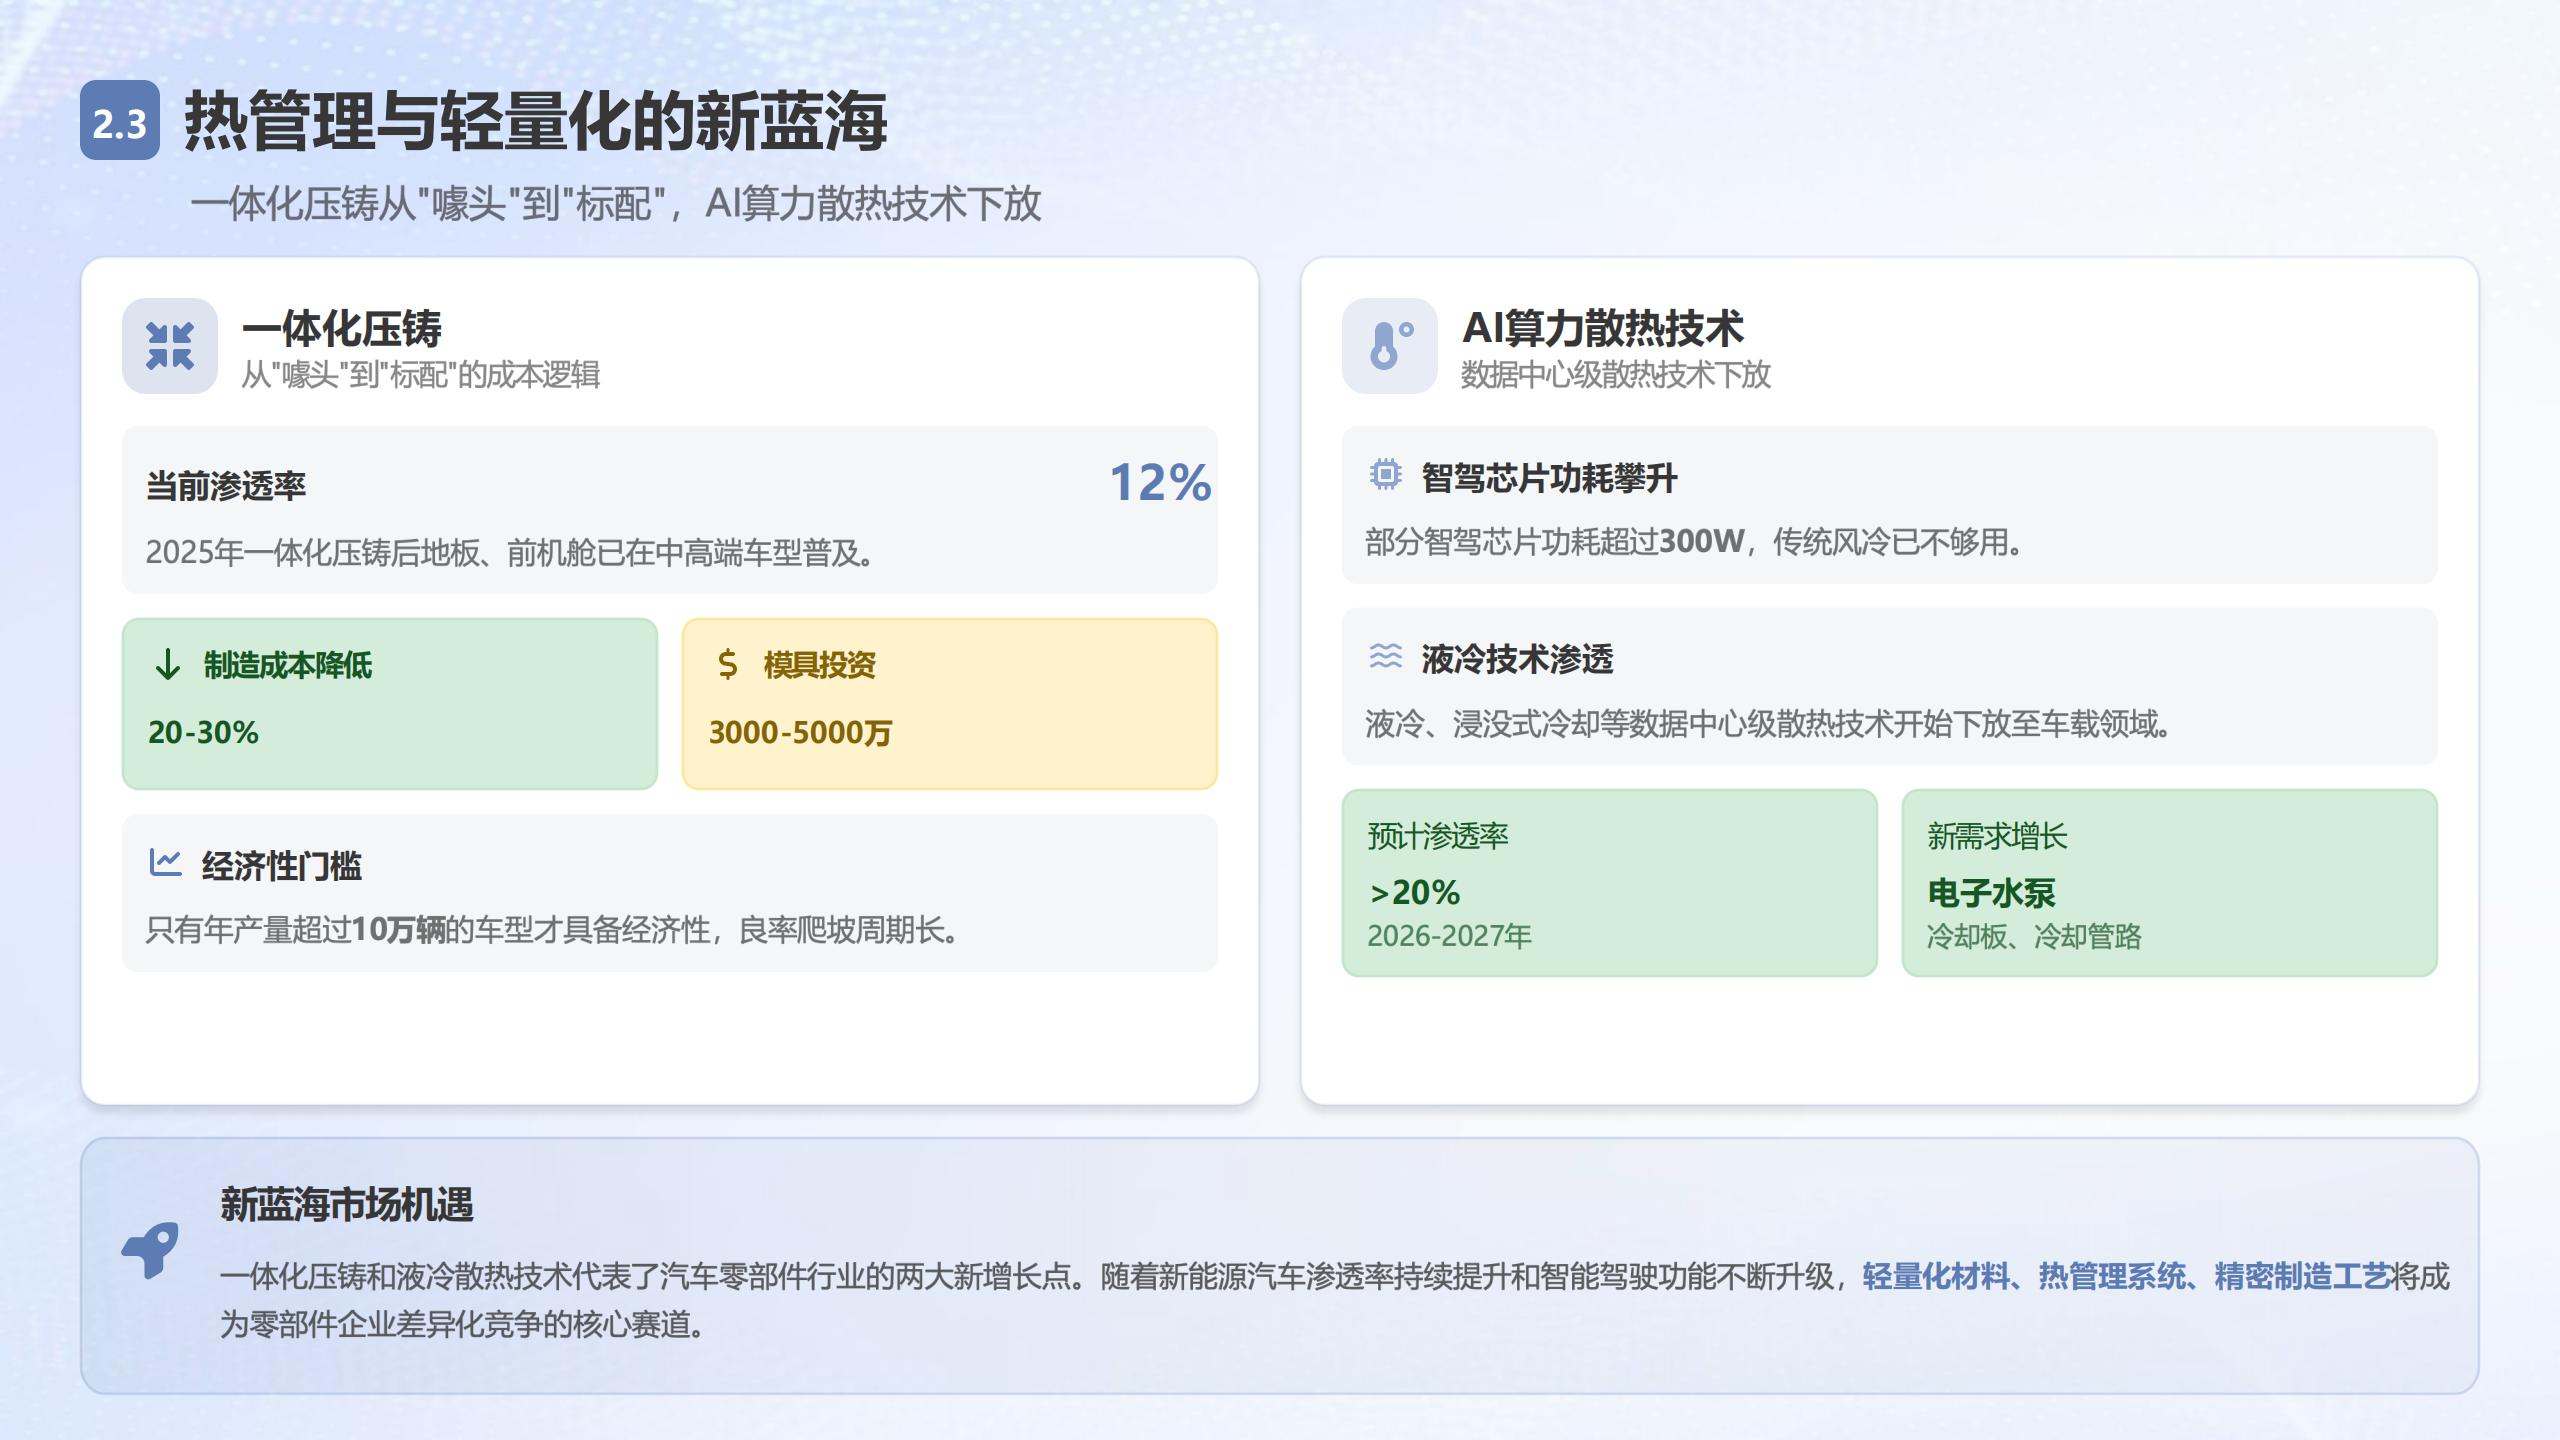The width and height of the screenshot is (2560, 1440).
Task: Click the summary paragraph ending with 核心赛道
Action: (1335, 1300)
